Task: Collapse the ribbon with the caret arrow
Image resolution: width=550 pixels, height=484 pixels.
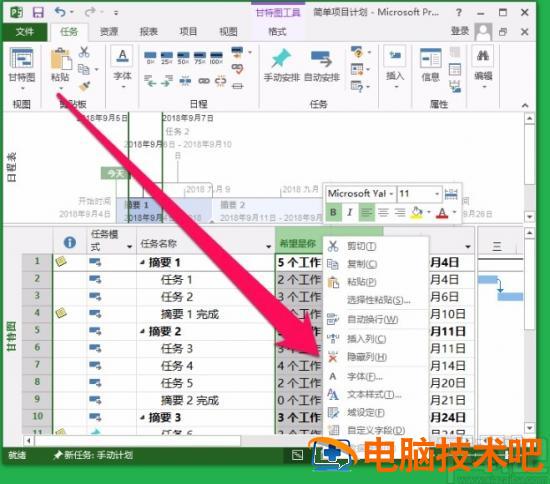Action: click(x=525, y=105)
